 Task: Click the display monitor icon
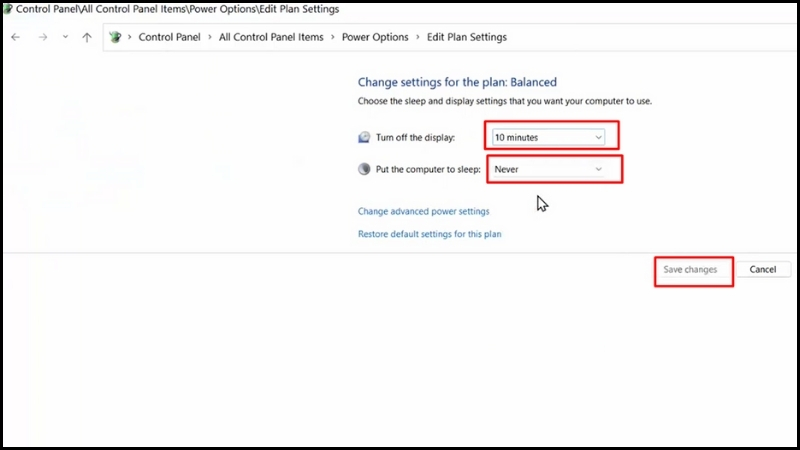click(x=364, y=137)
